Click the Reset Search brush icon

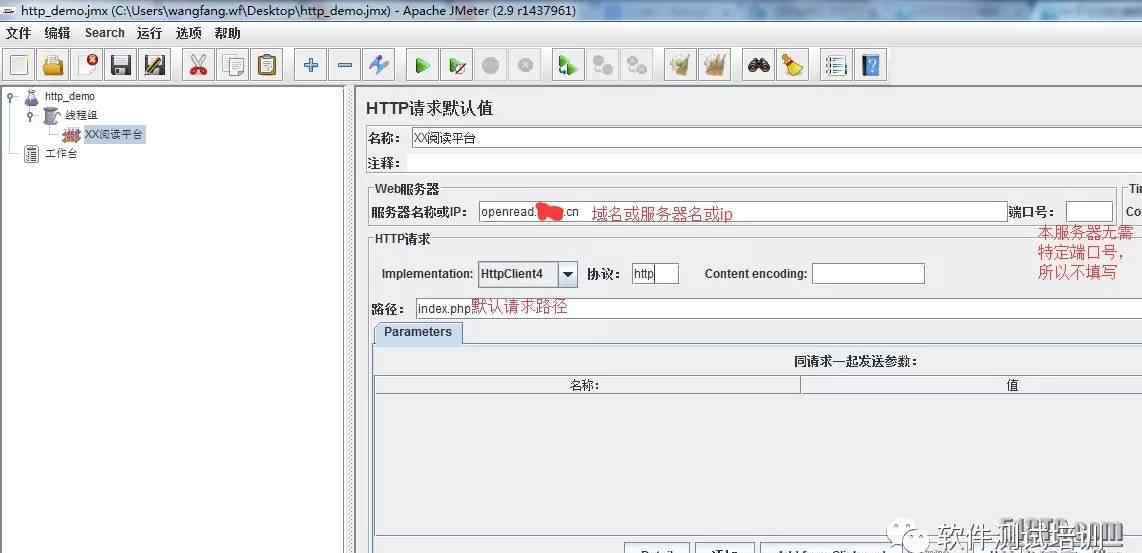(x=792, y=66)
